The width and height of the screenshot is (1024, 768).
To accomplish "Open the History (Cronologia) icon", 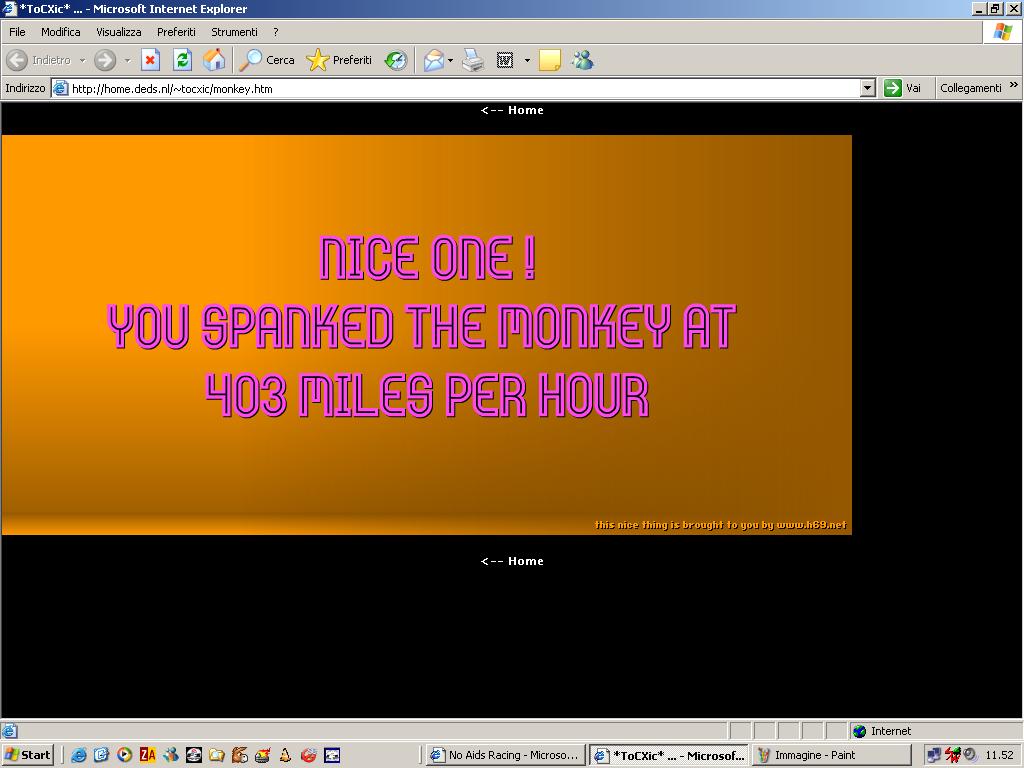I will pos(396,60).
